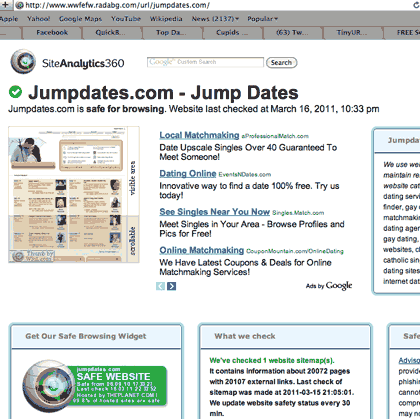Click the Safe Website widget badge
This screenshot has width=420, height=419.
click(95, 386)
